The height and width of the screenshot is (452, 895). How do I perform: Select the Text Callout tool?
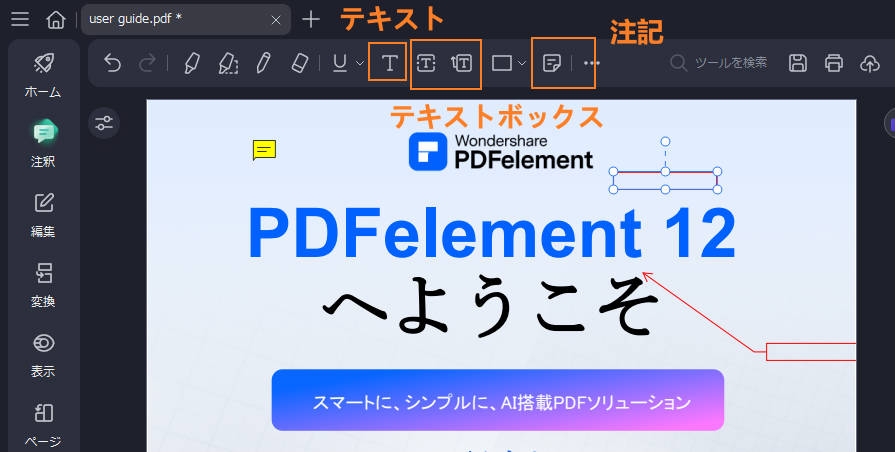tap(462, 63)
